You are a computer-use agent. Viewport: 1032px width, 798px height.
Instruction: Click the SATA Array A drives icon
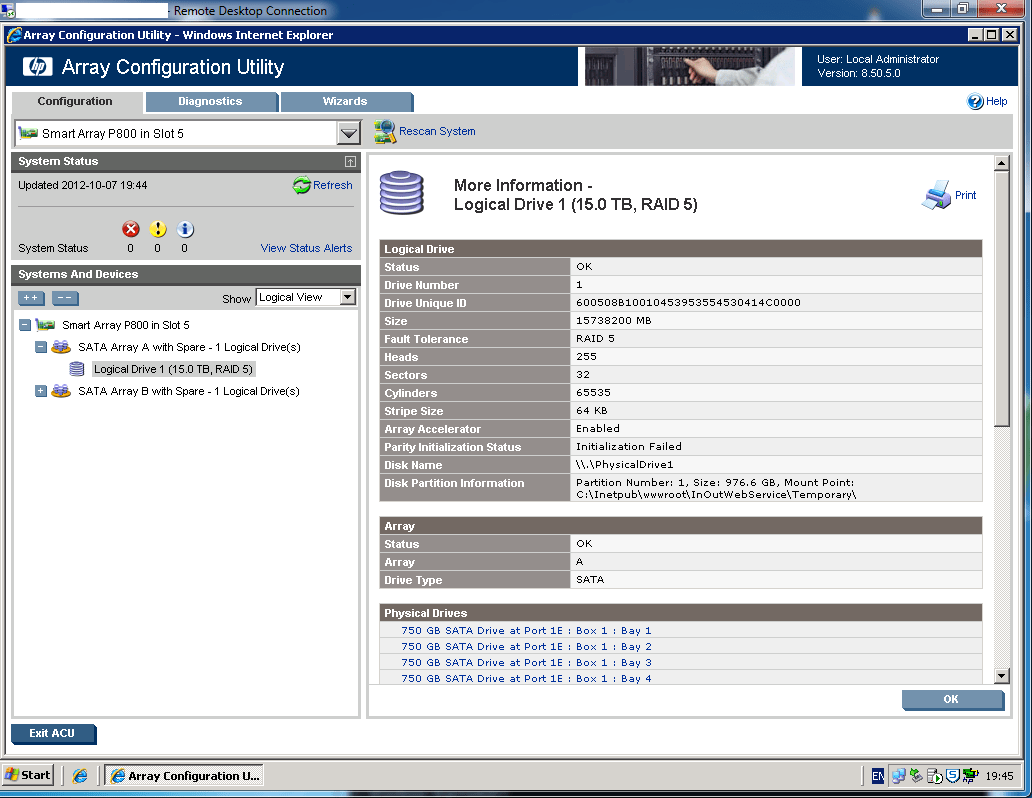coord(60,347)
